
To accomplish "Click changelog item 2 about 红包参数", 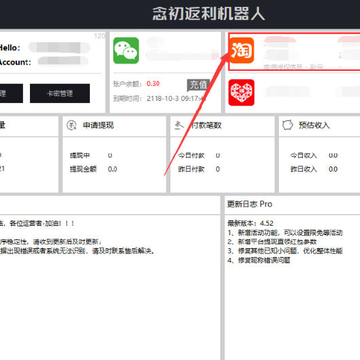I will [x=272, y=242].
